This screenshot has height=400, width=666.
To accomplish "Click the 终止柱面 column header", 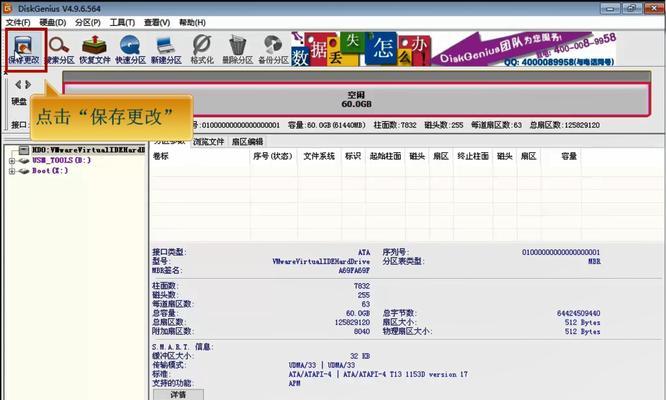I will point(473,156).
